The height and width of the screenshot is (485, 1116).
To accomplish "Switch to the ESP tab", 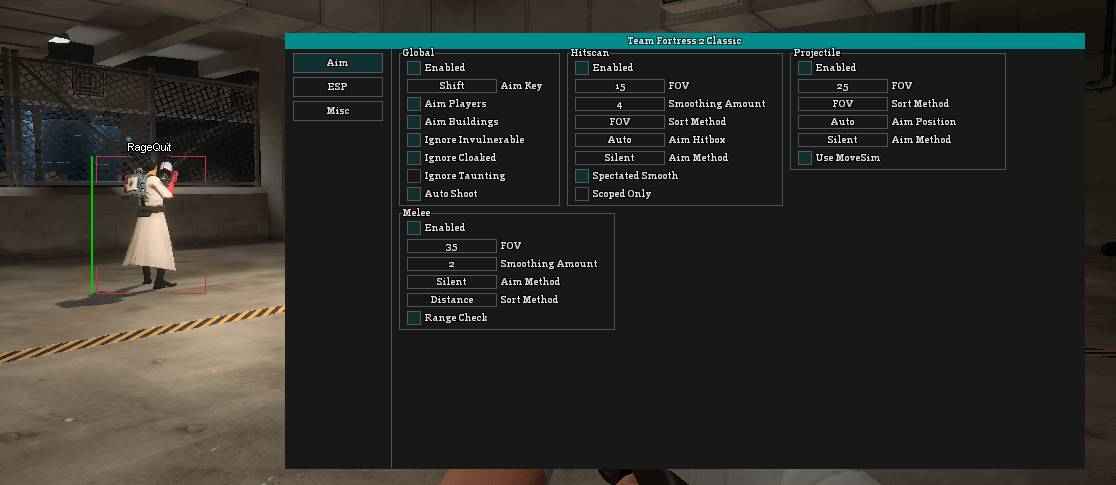I will (x=337, y=87).
